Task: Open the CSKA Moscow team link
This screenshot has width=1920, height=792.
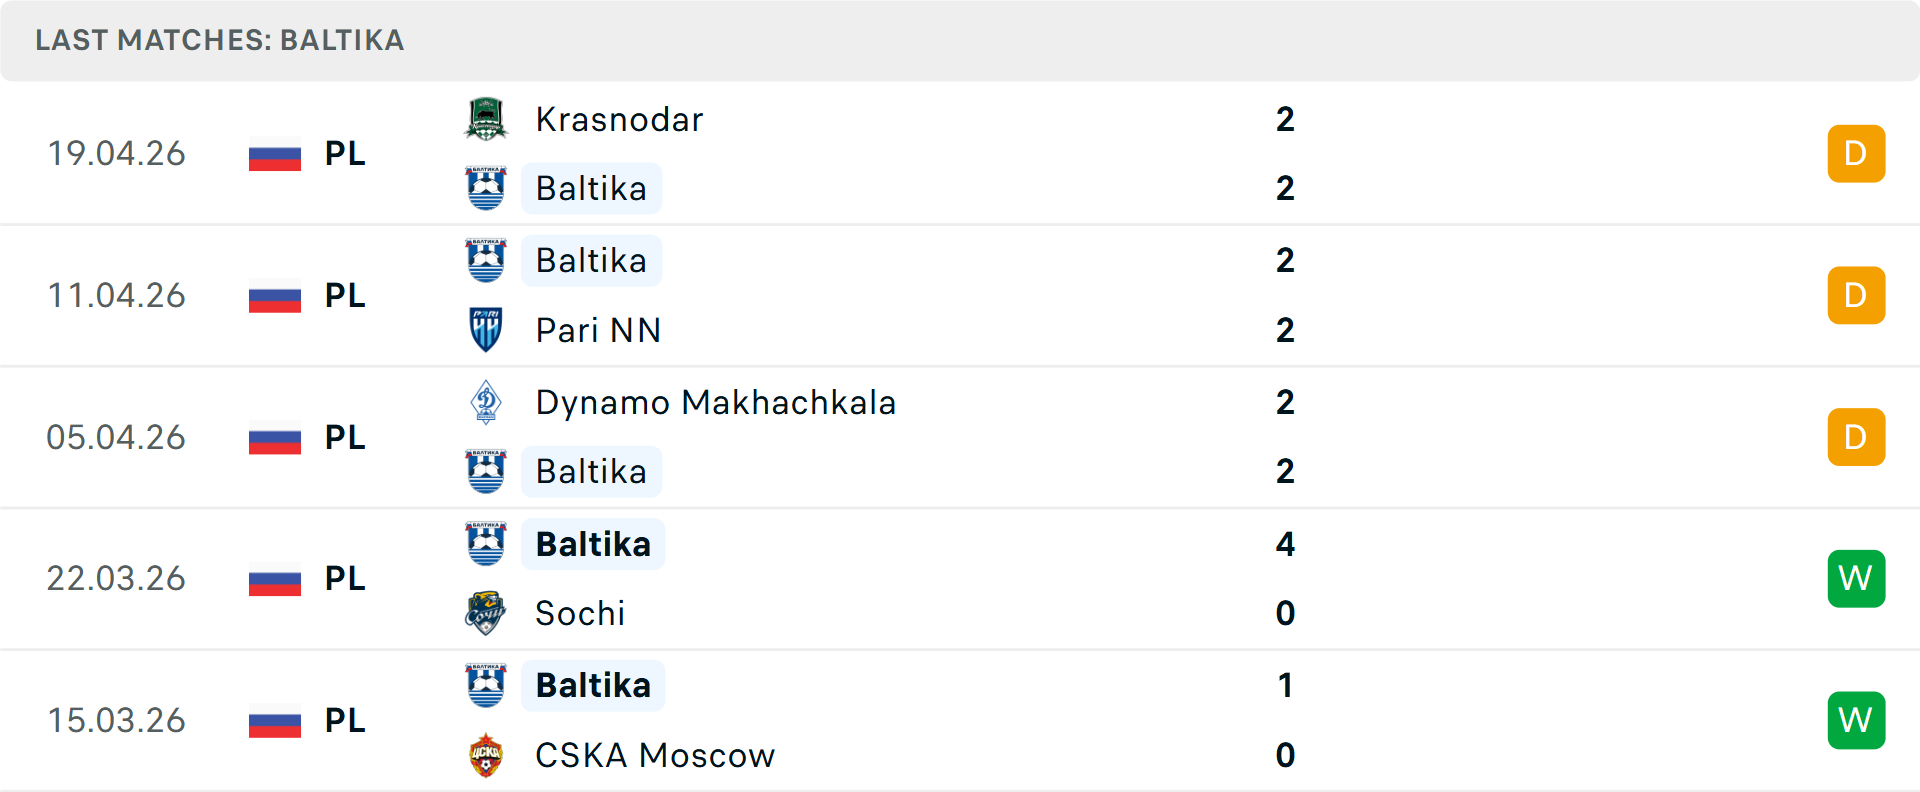Action: coord(655,756)
